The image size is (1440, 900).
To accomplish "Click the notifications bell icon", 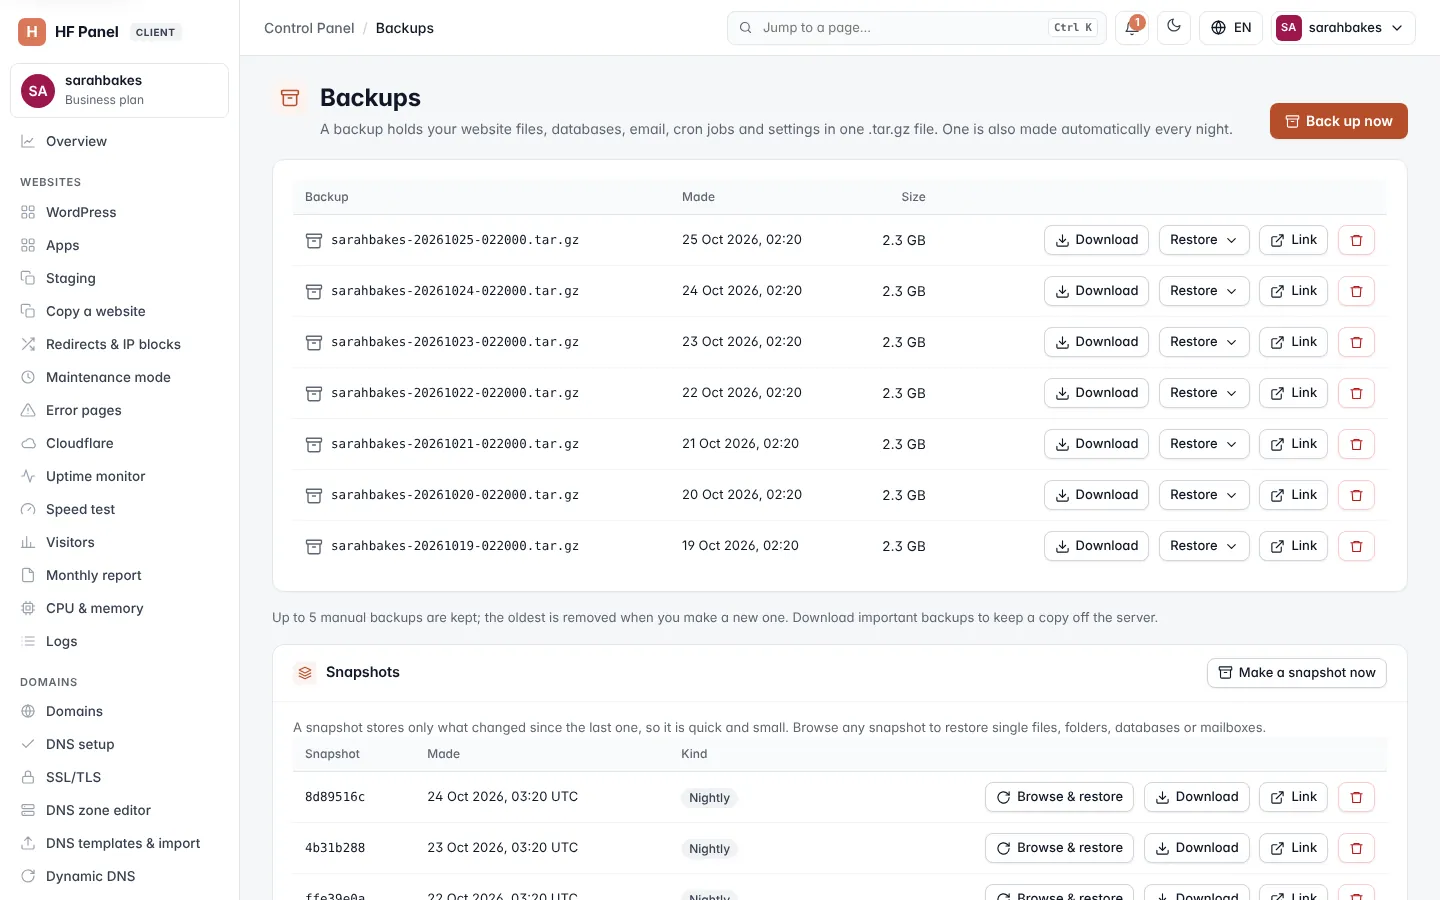I will tap(1131, 28).
